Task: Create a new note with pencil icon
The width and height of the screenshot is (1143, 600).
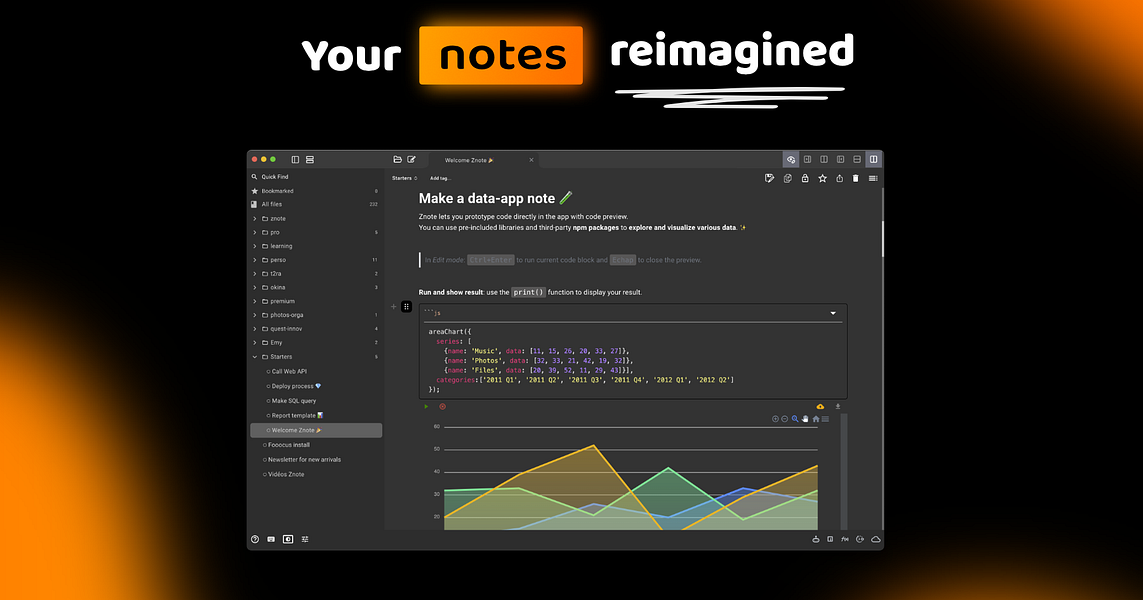Action: click(x=411, y=160)
